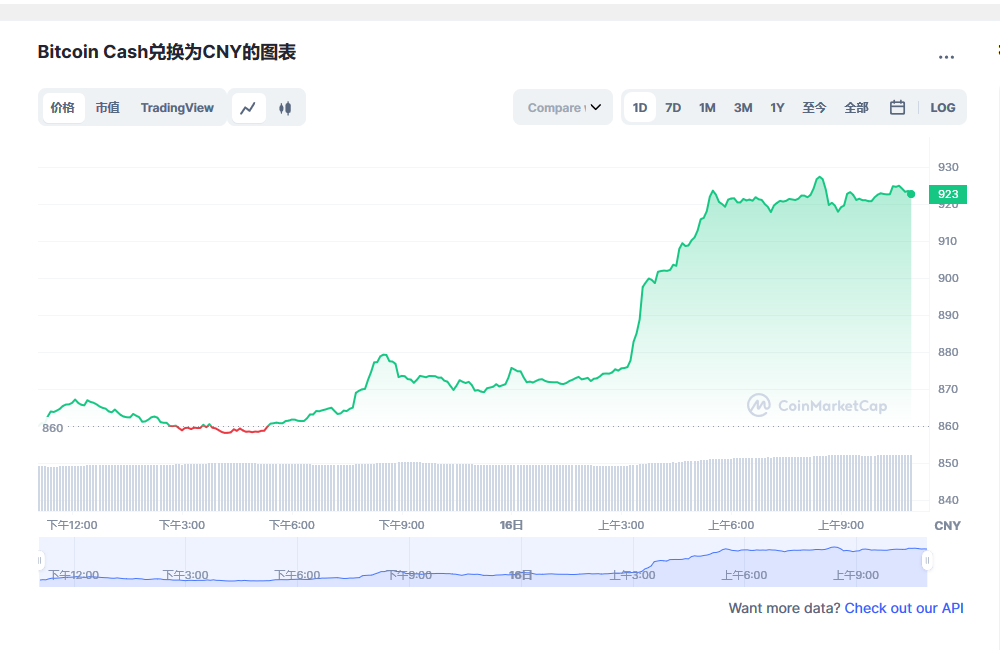
Task: Open the three-dot more options menu
Action: [946, 57]
